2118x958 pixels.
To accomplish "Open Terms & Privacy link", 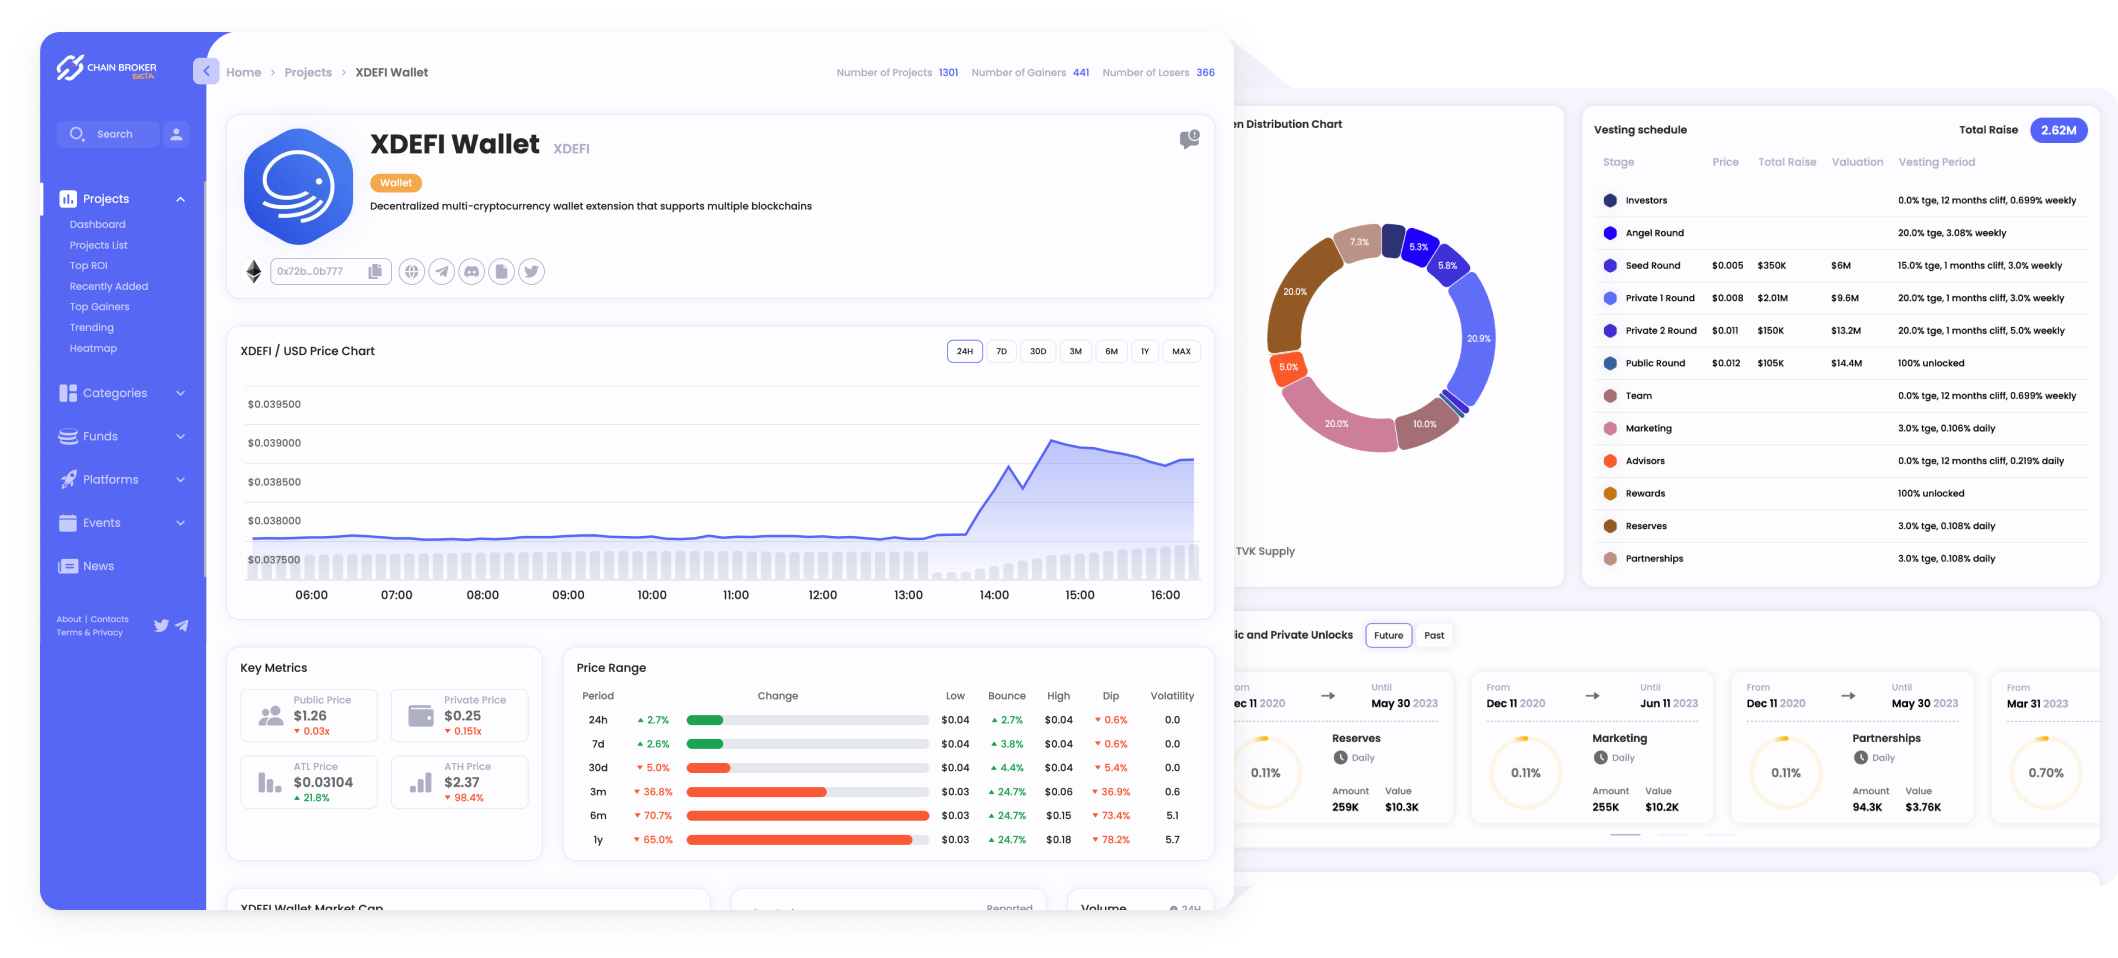I will pos(89,633).
